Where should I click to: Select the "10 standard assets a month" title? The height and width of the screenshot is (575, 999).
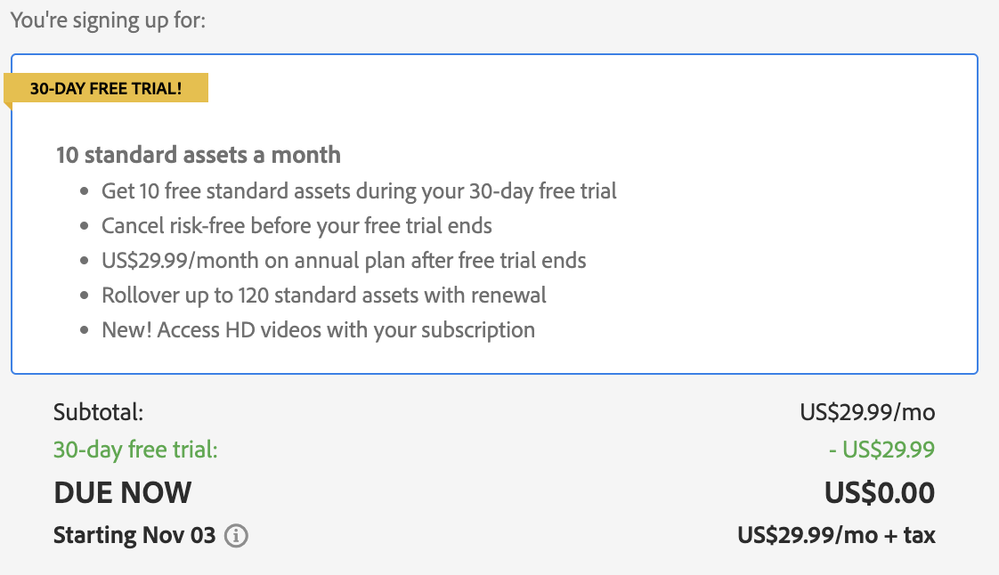198,155
